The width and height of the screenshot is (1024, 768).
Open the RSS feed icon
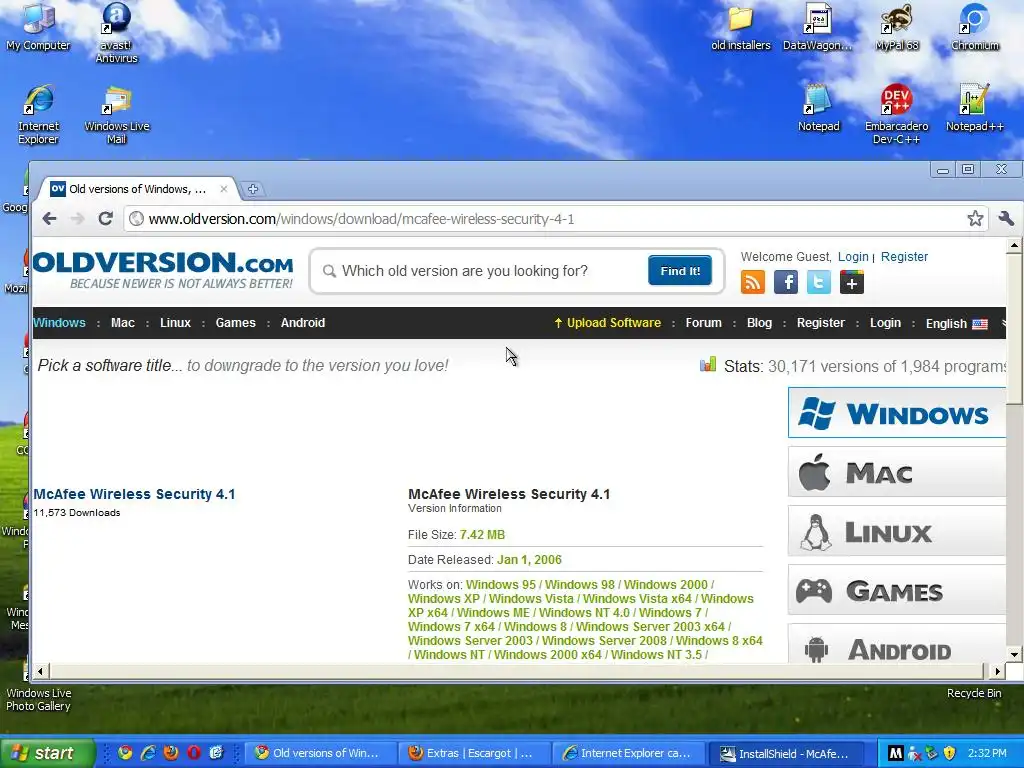coord(752,282)
